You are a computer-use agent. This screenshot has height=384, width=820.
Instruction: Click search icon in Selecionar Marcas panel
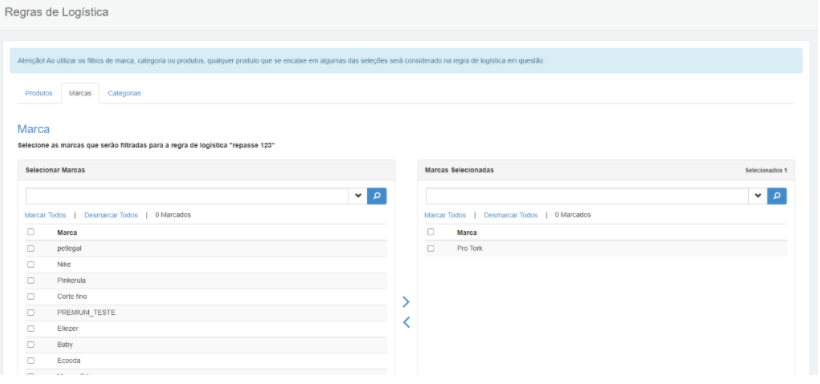click(x=377, y=196)
